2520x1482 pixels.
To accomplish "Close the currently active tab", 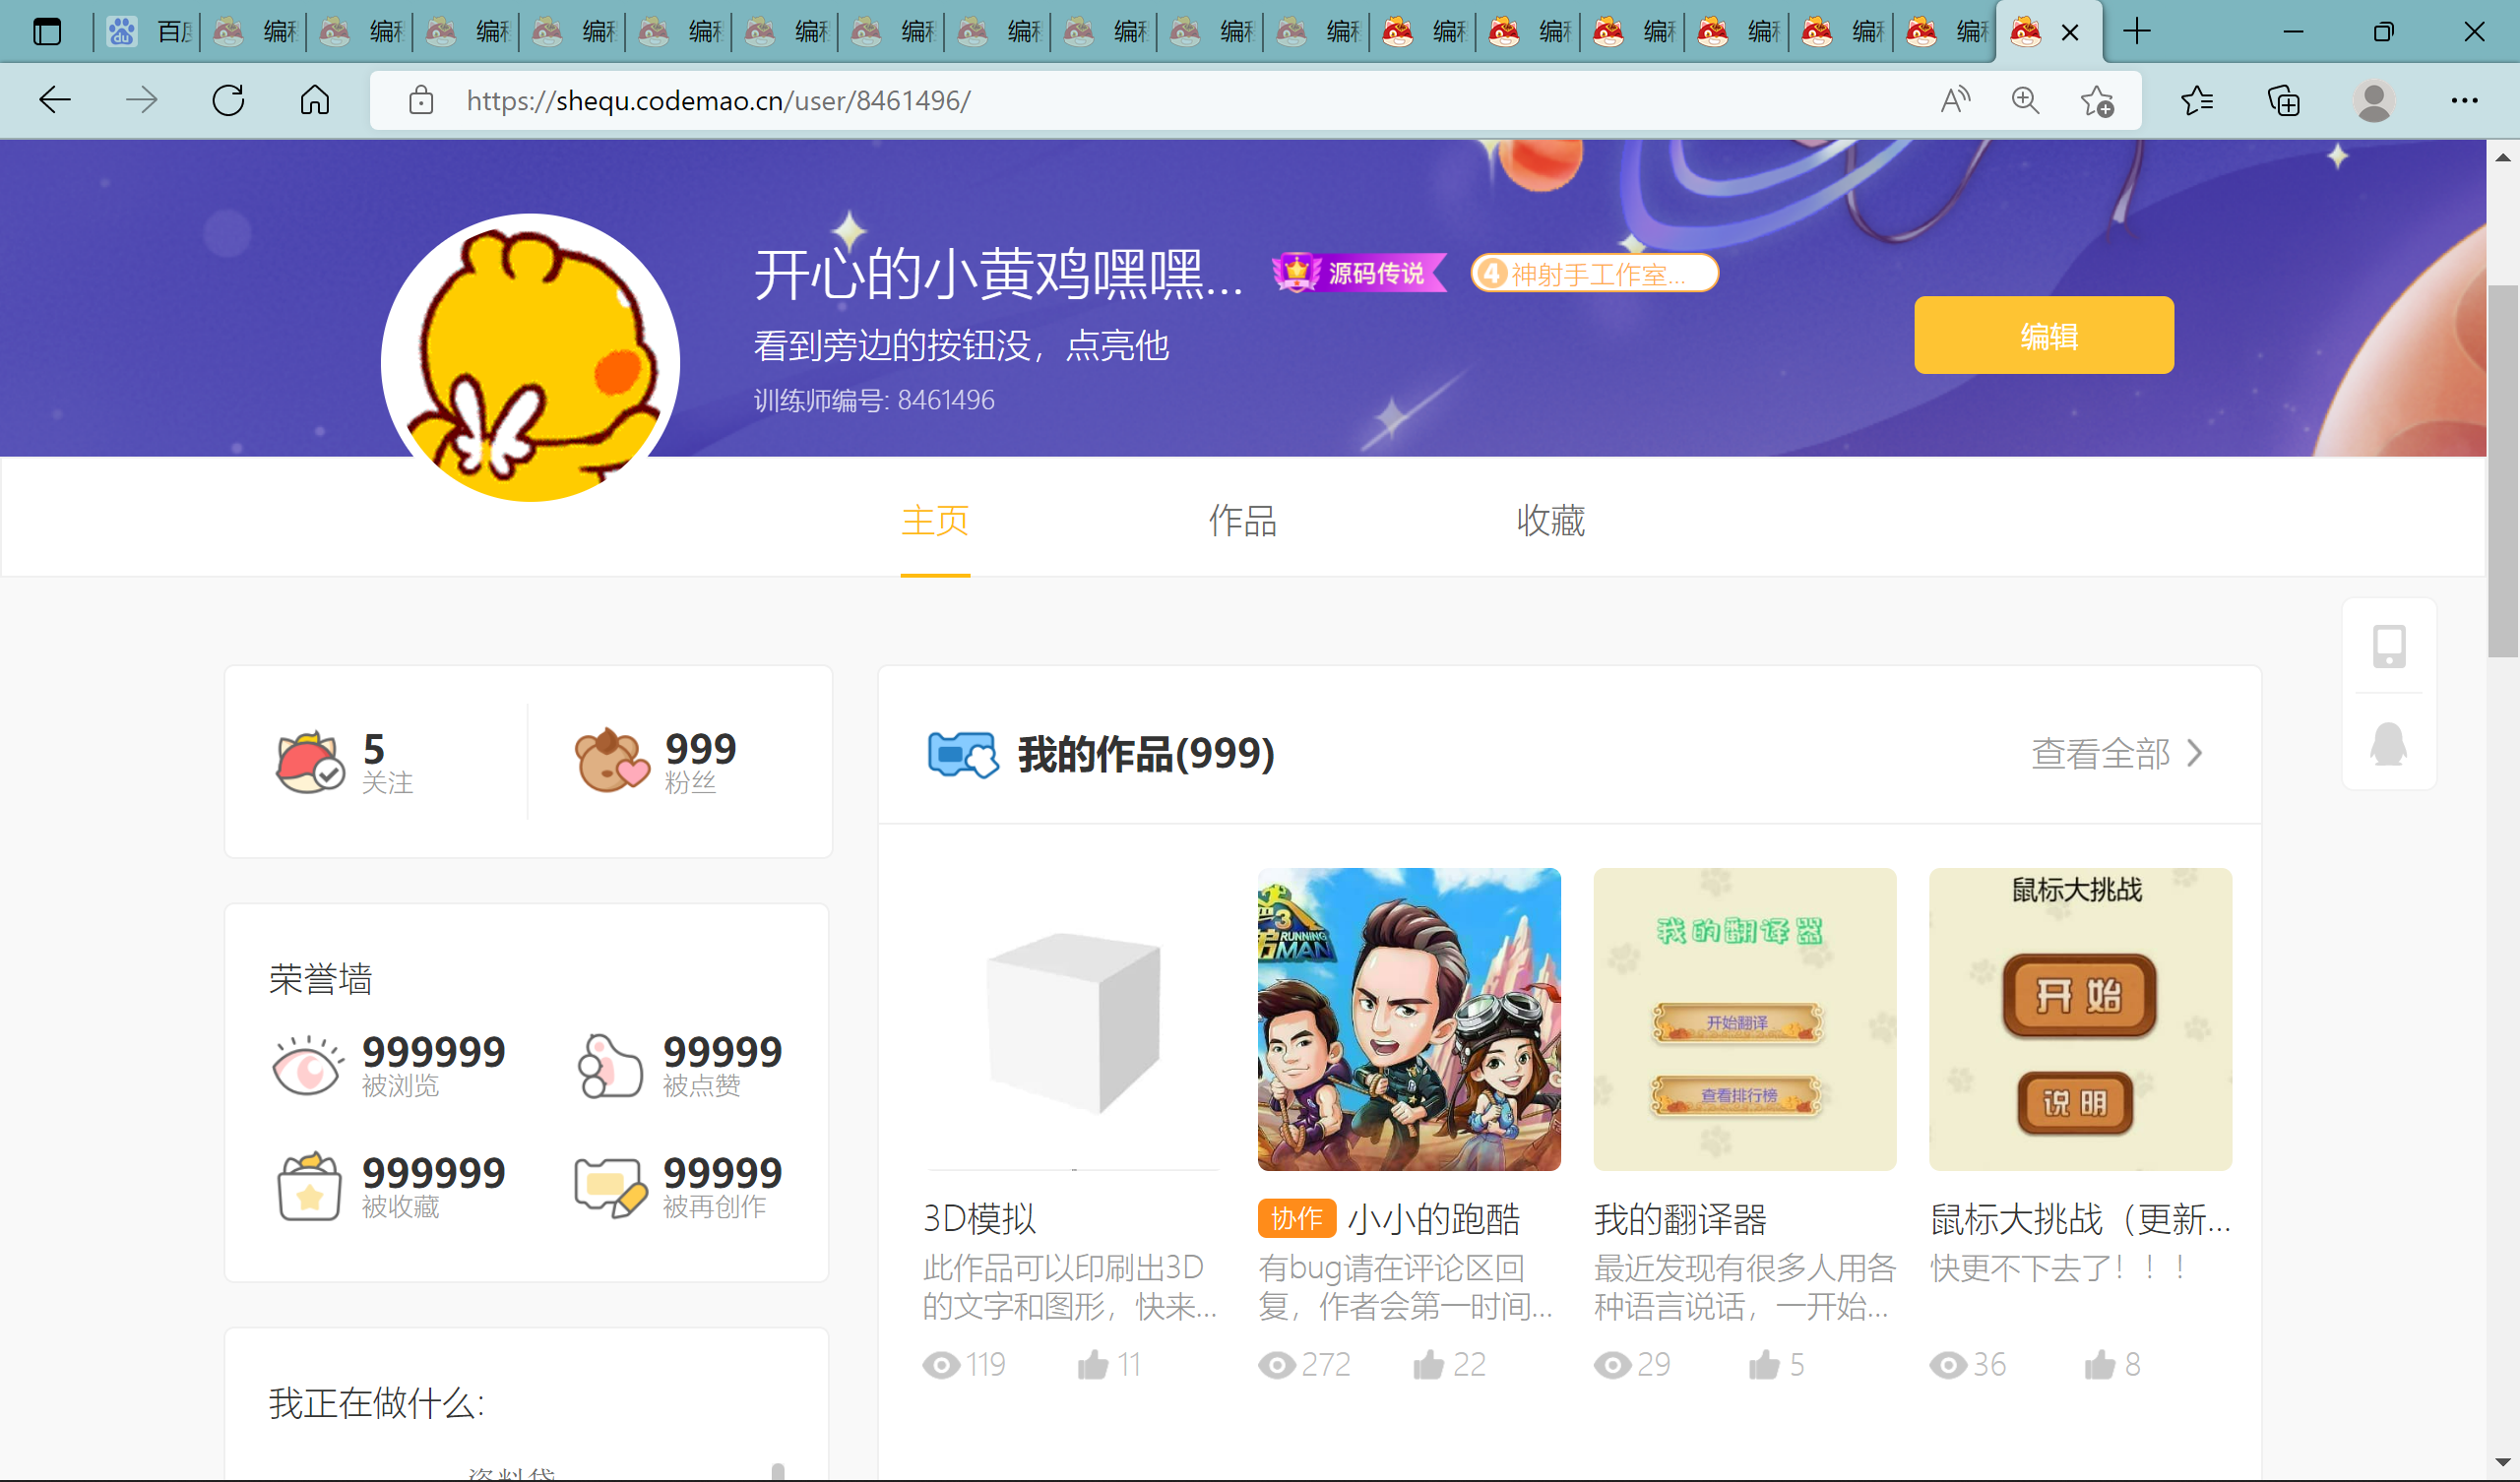I will click(x=2070, y=32).
